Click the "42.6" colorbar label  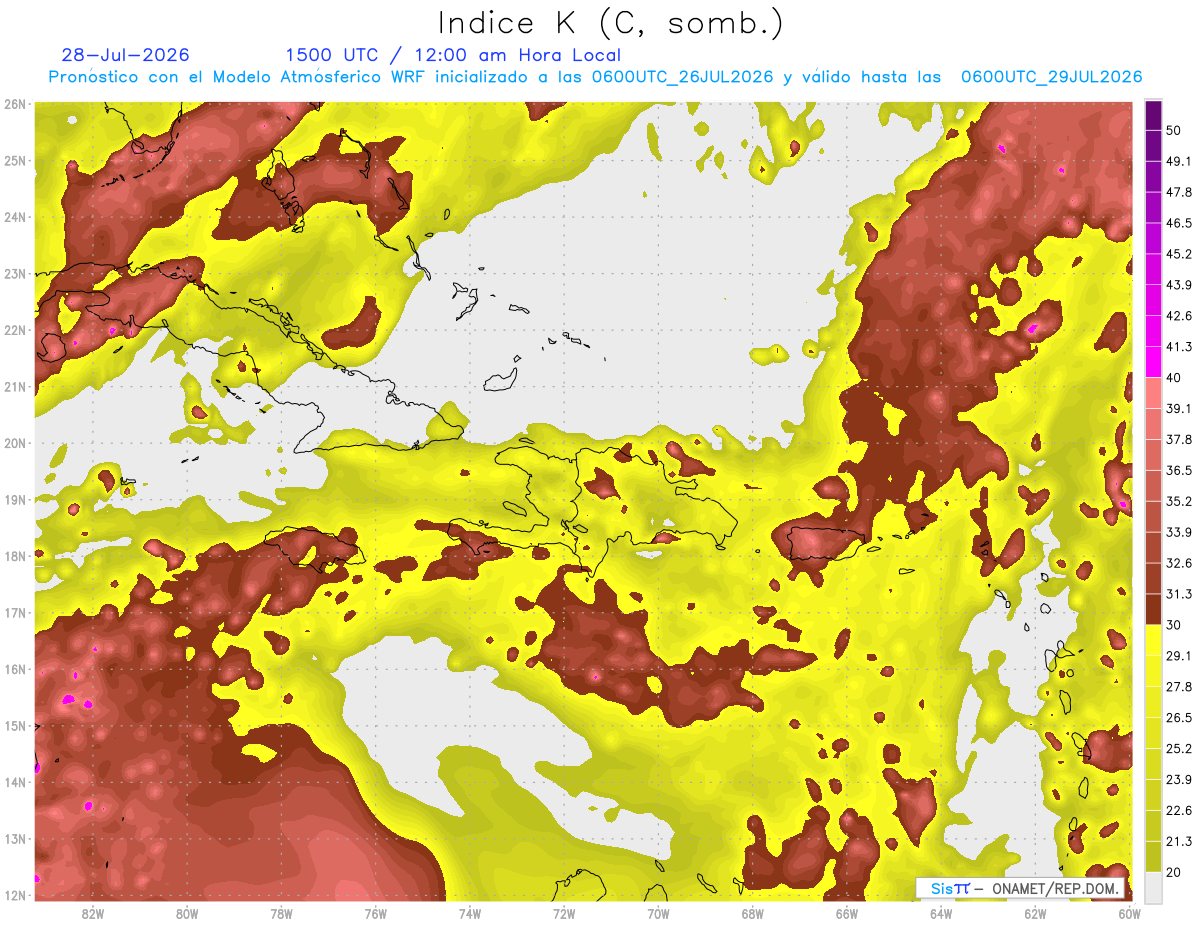pyautogui.click(x=1178, y=316)
